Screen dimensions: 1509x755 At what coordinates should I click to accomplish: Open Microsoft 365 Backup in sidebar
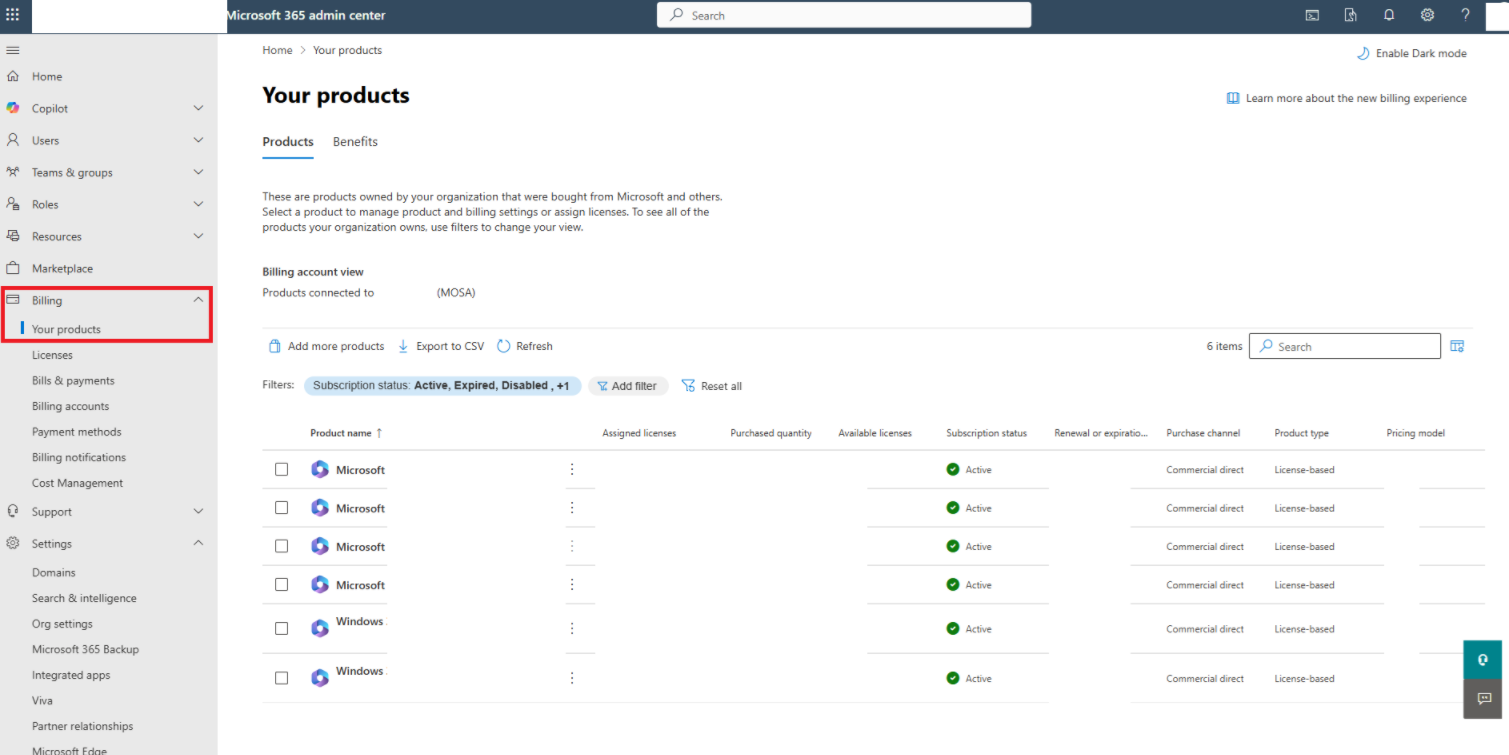coord(85,649)
